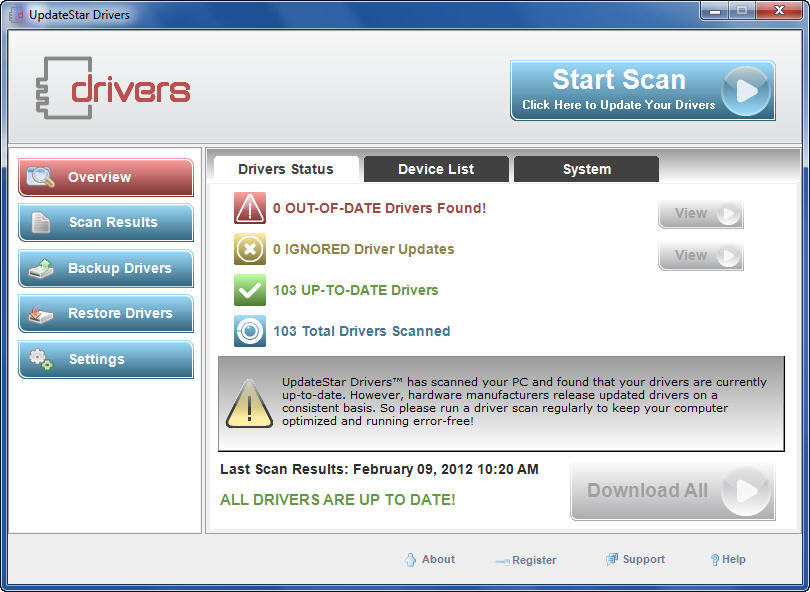810x592 pixels.
Task: Click the blue total drivers scanned icon
Action: pyautogui.click(x=250, y=331)
